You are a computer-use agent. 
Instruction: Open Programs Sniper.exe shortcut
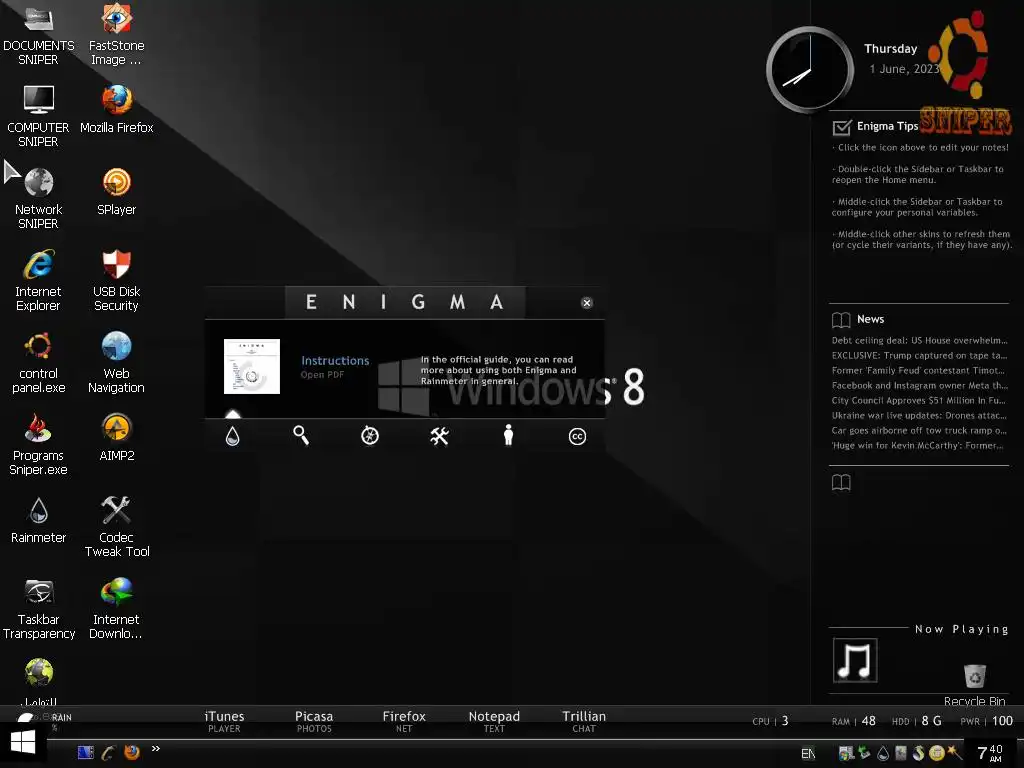click(x=39, y=445)
